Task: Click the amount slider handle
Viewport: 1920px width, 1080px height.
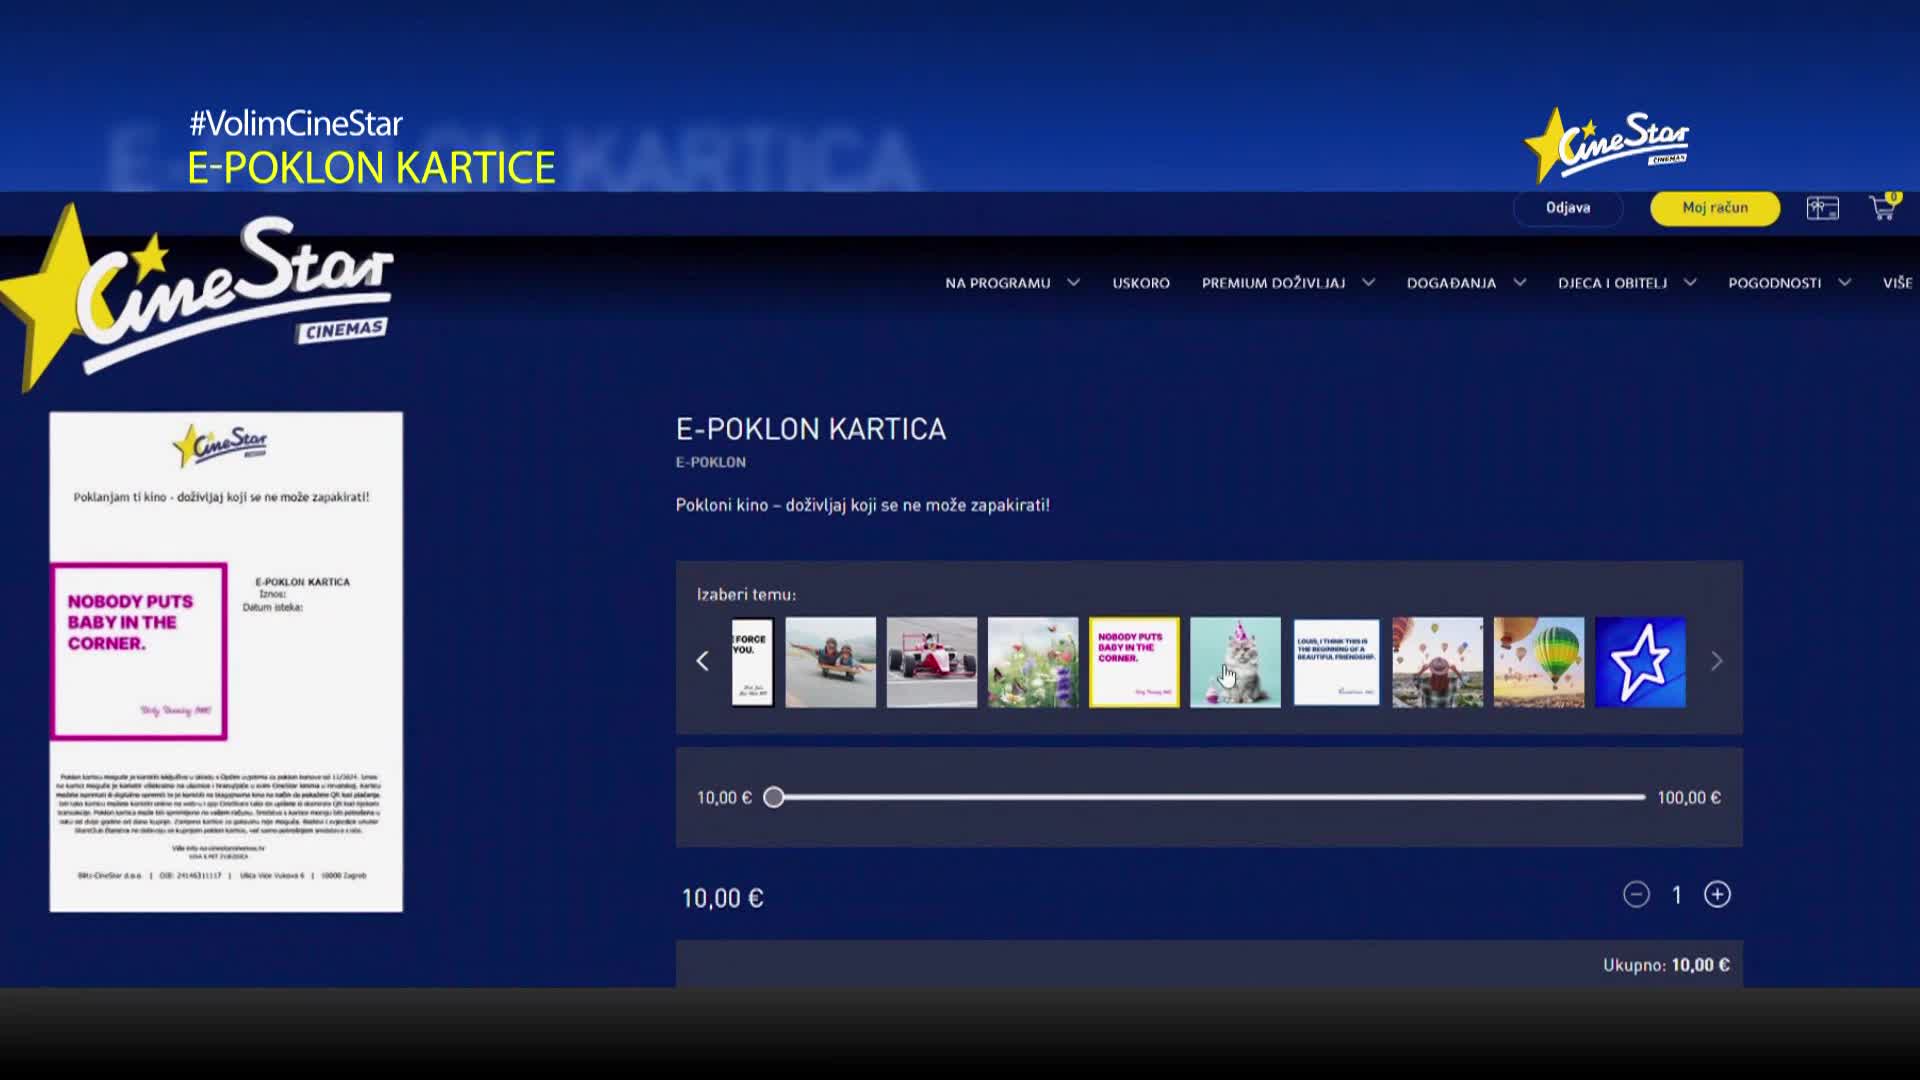Action: (773, 797)
